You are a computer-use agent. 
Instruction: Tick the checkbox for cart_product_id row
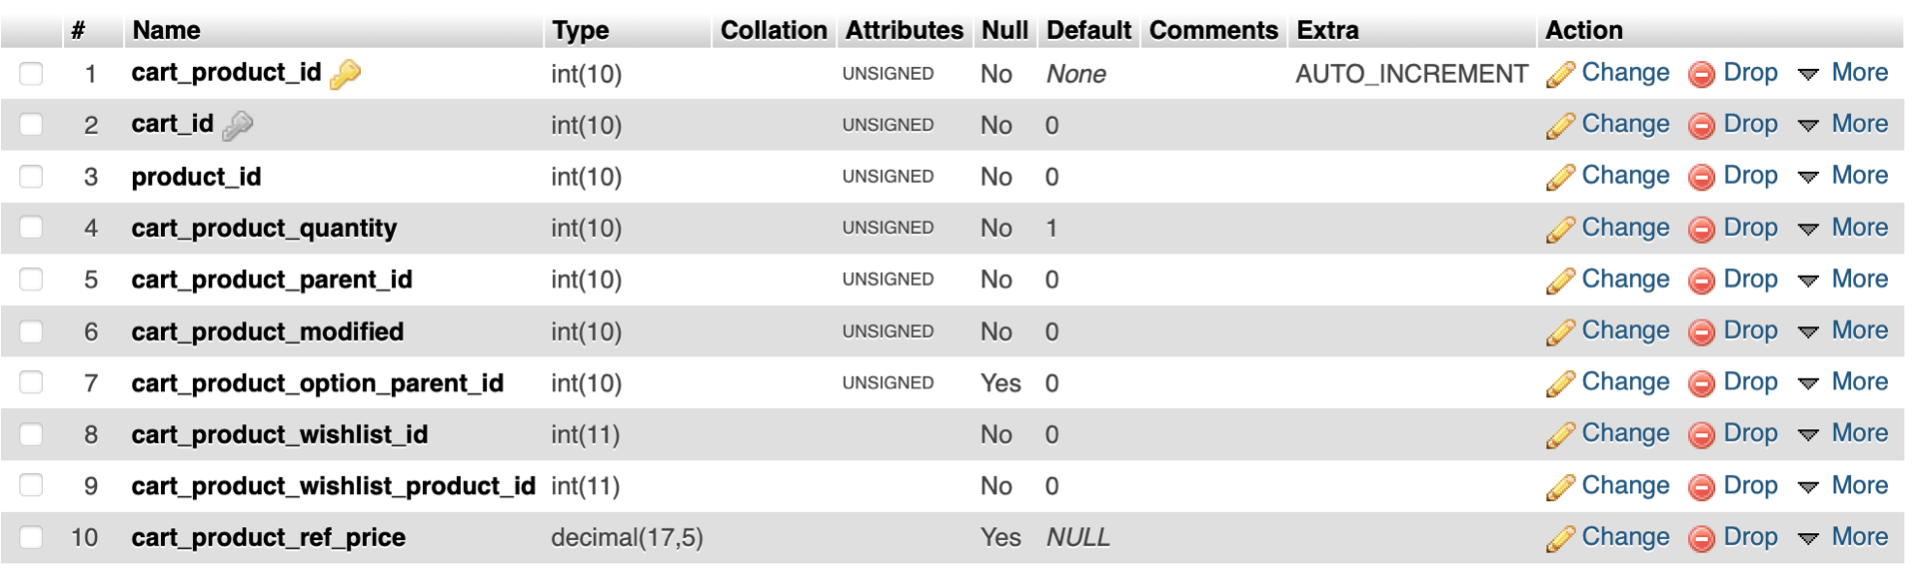31,74
